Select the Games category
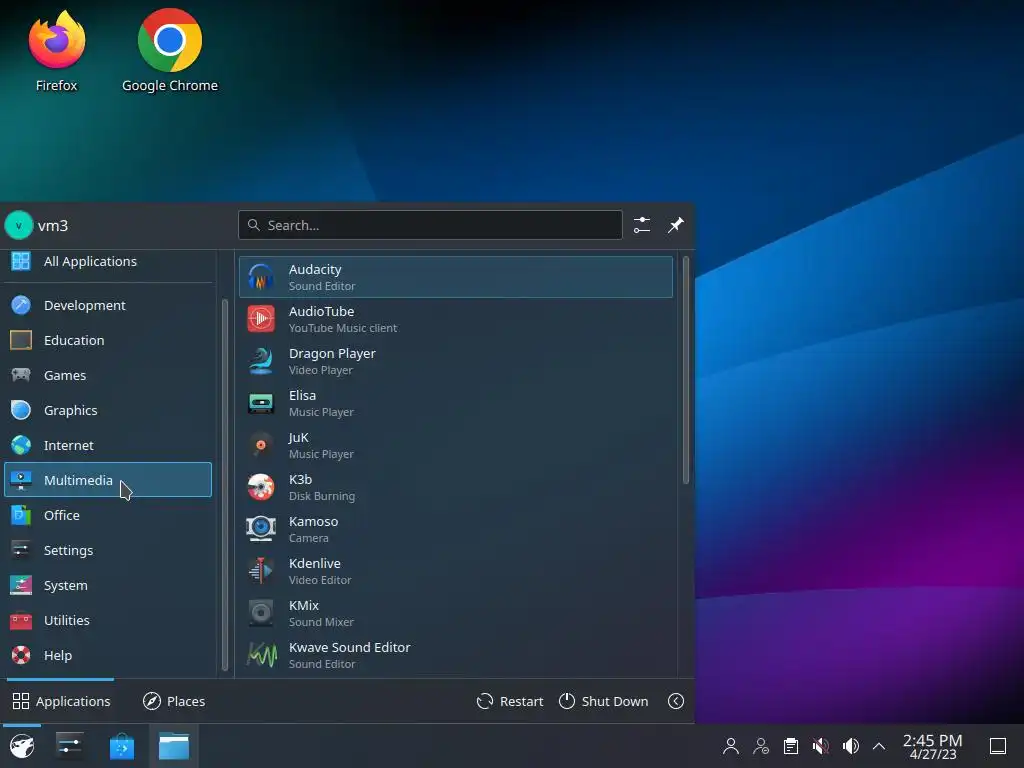 click(108, 376)
